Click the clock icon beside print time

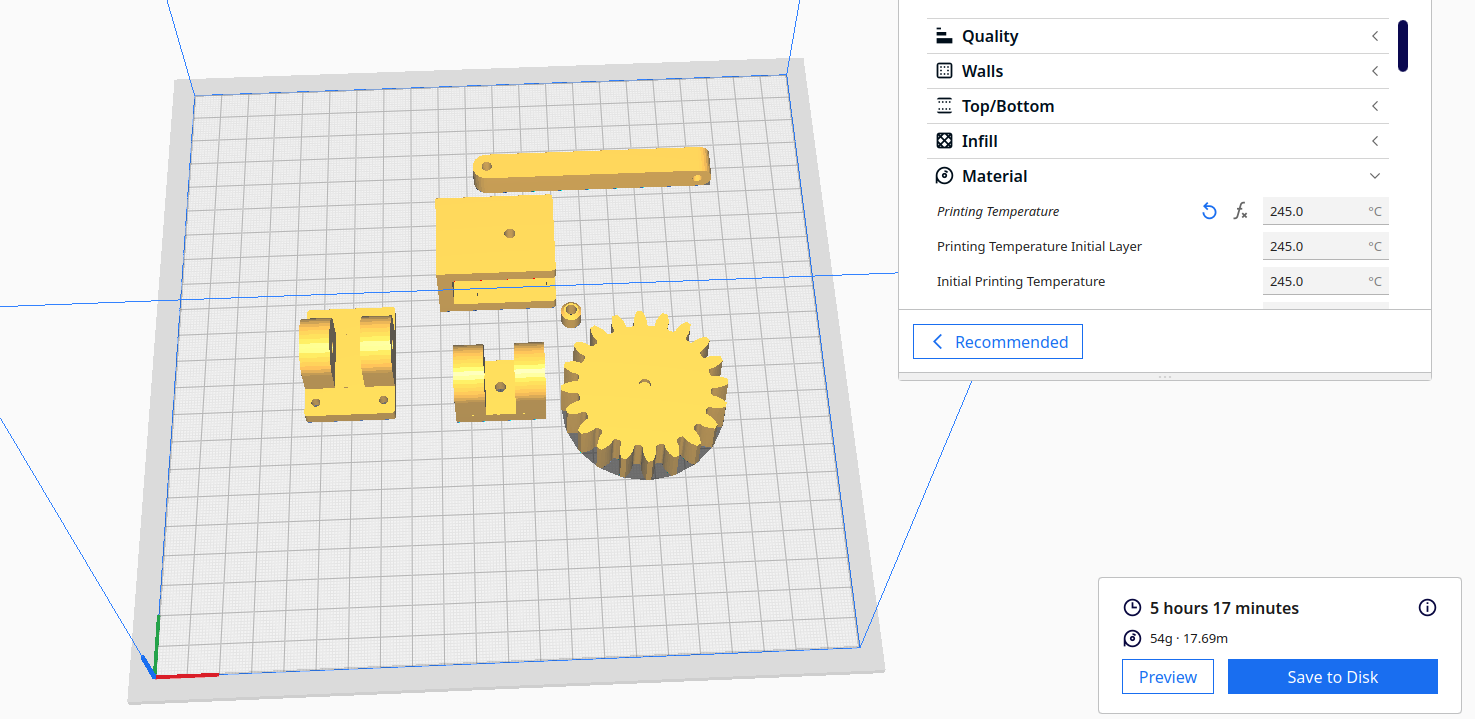pos(1132,608)
